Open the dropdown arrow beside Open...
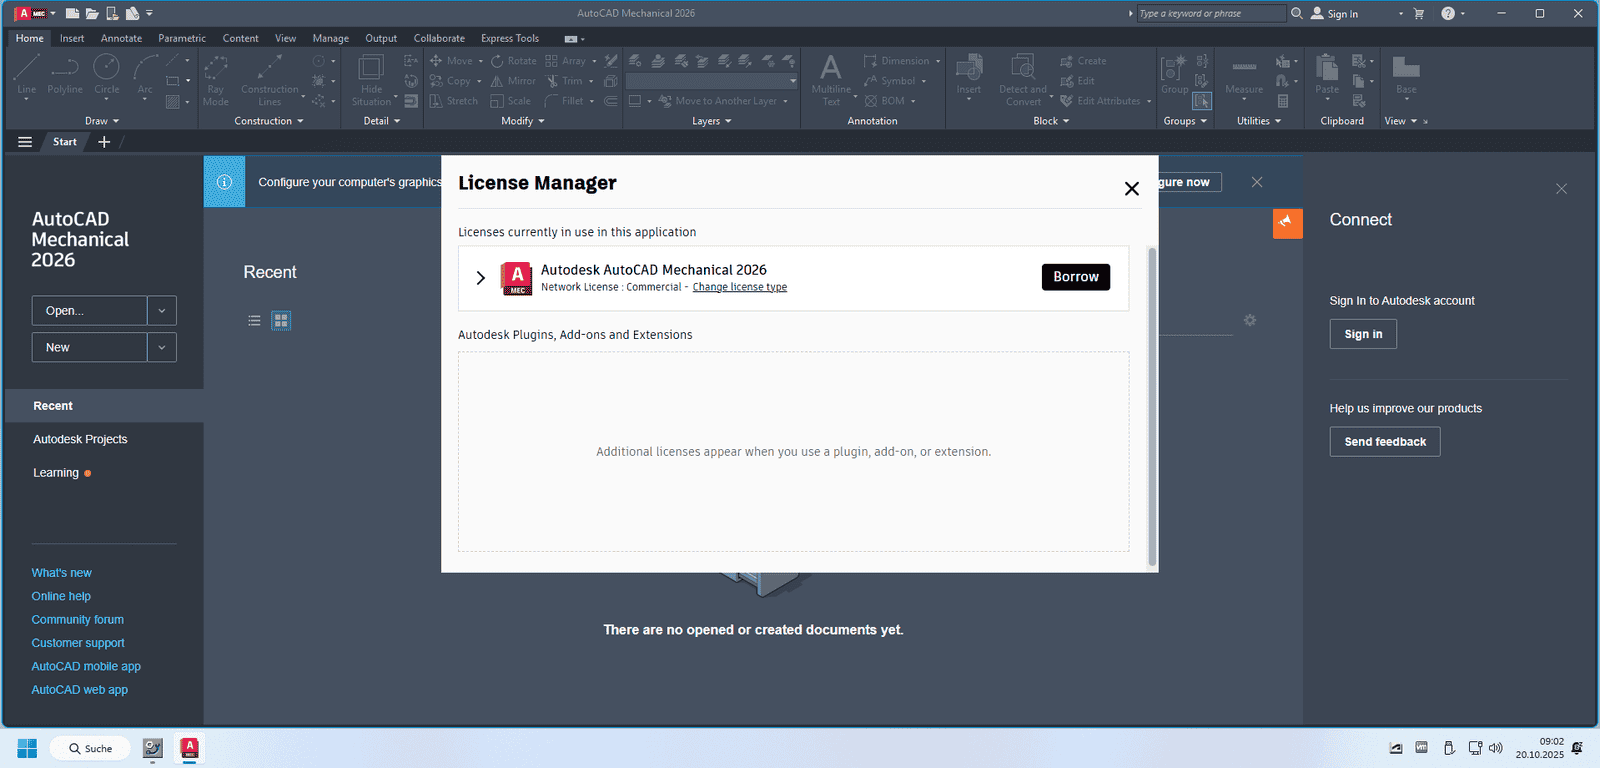The image size is (1600, 768). click(x=162, y=311)
